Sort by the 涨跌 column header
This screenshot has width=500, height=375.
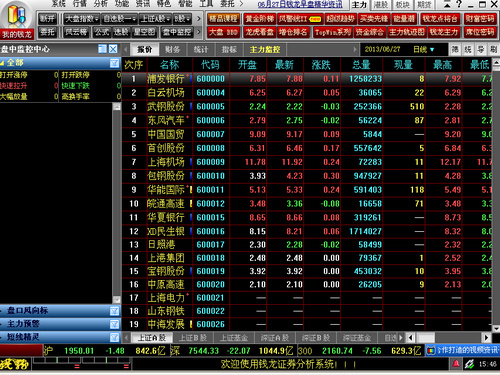click(321, 65)
